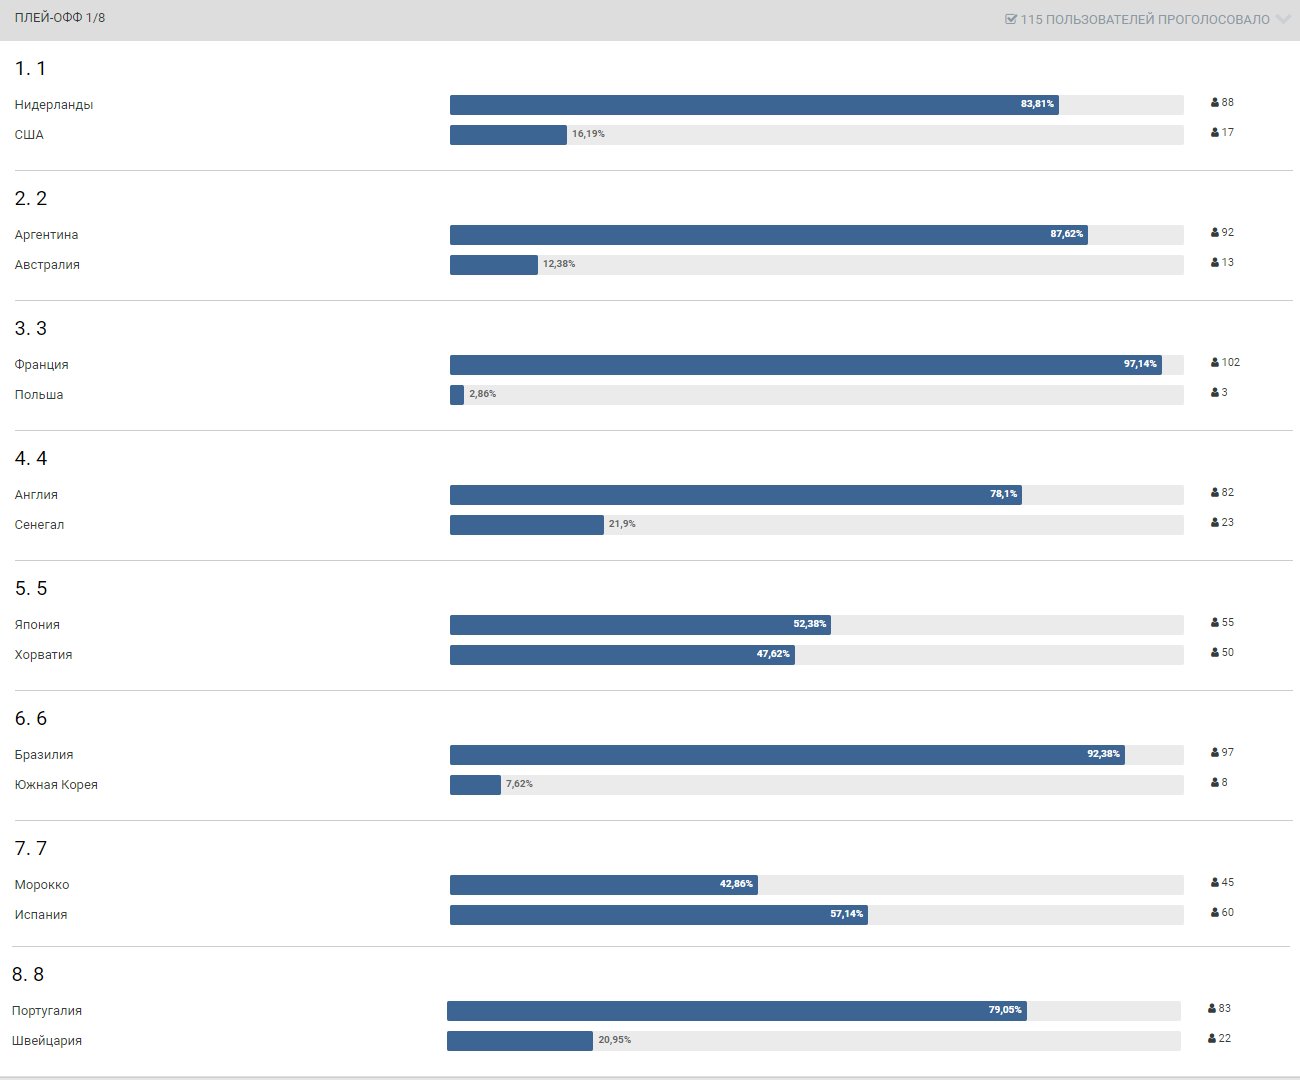Image resolution: width=1300 pixels, height=1080 pixels.
Task: Click the voter icon beside Хорватия's 50 votes
Action: click(1215, 653)
